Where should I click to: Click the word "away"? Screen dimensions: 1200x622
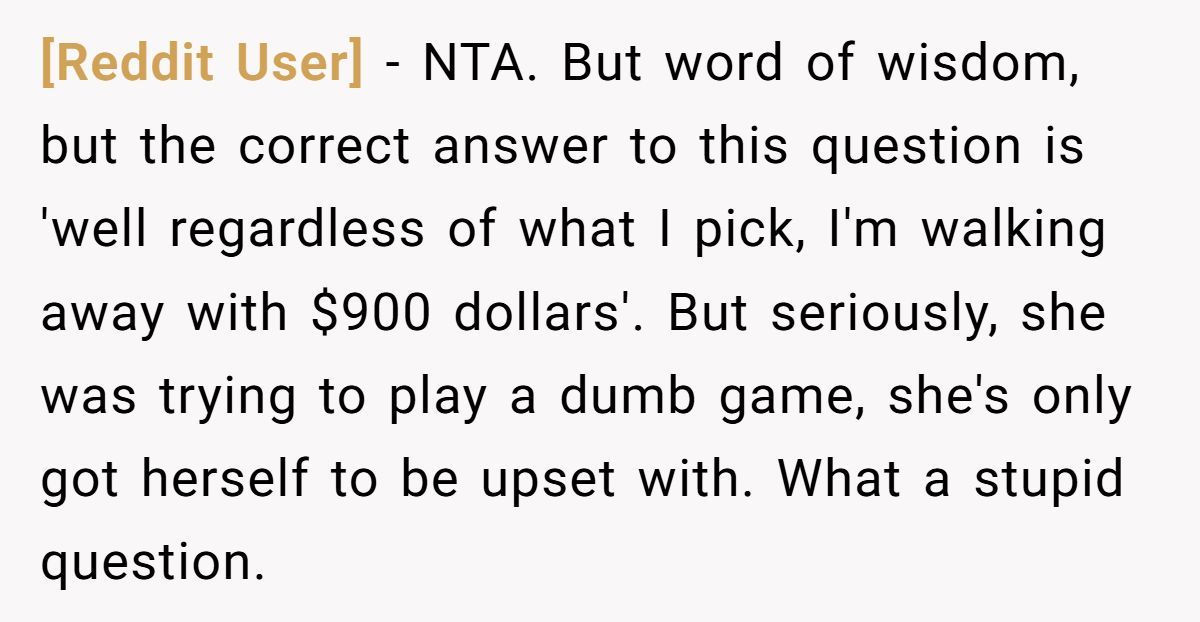coord(100,314)
